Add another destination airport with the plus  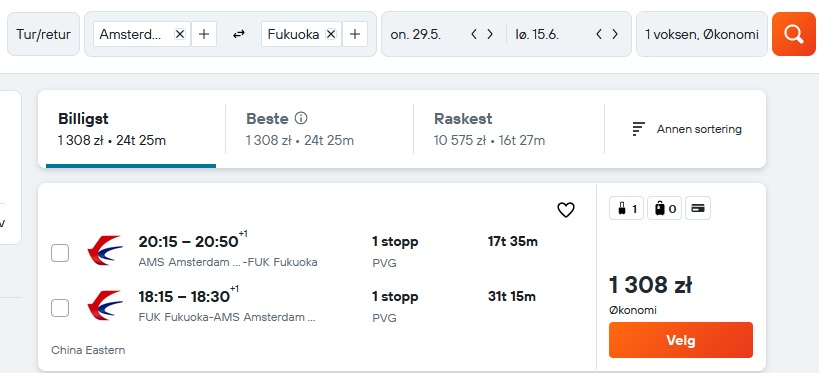[355, 34]
